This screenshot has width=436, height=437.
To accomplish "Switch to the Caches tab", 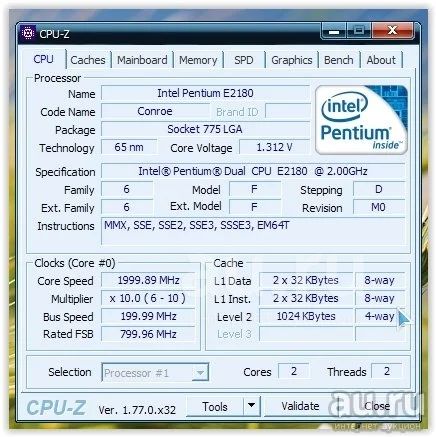I will [x=88, y=60].
